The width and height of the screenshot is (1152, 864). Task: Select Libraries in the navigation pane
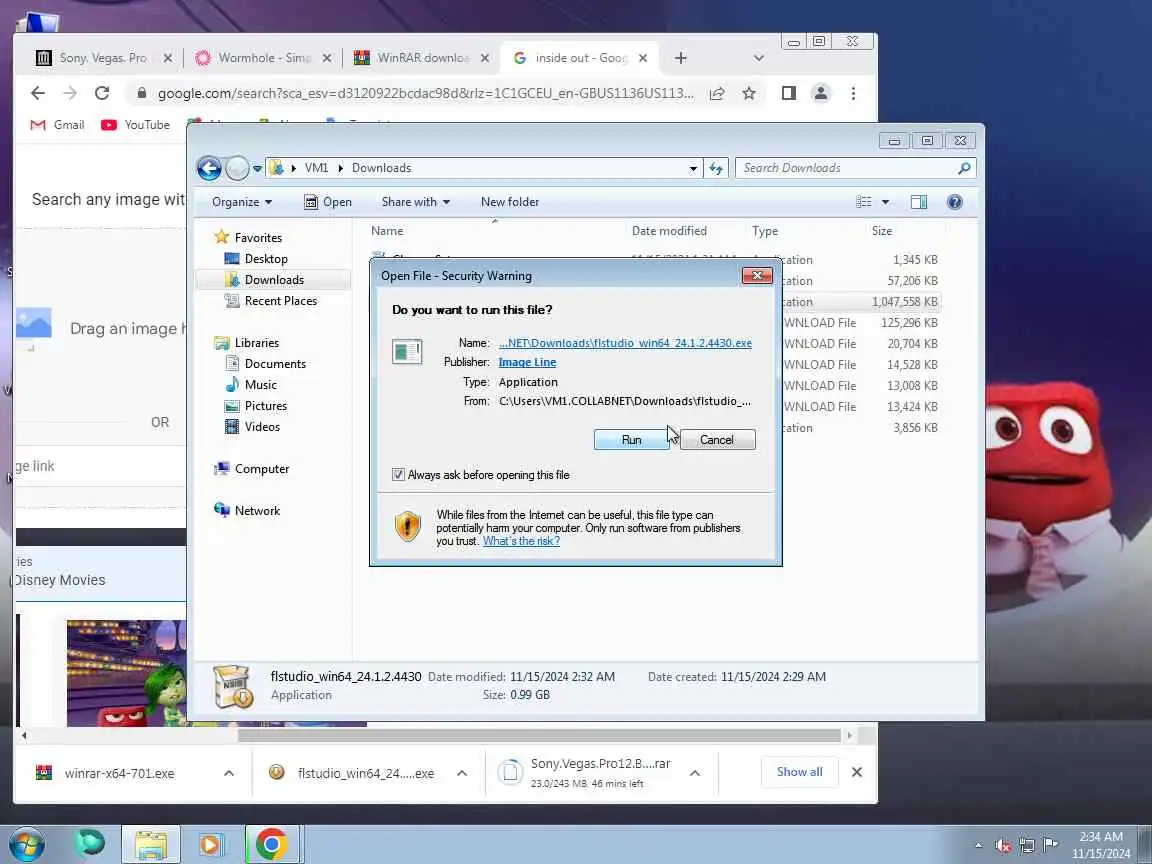click(x=256, y=342)
